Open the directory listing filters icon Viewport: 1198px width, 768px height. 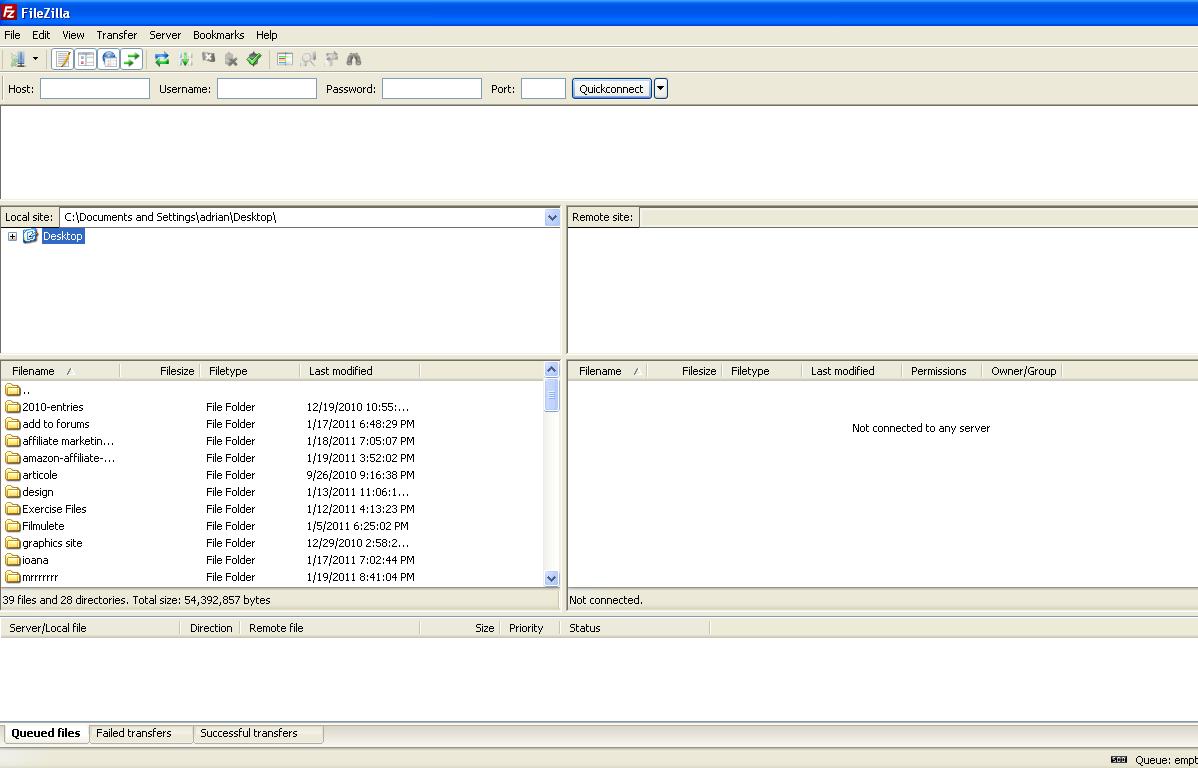[285, 59]
